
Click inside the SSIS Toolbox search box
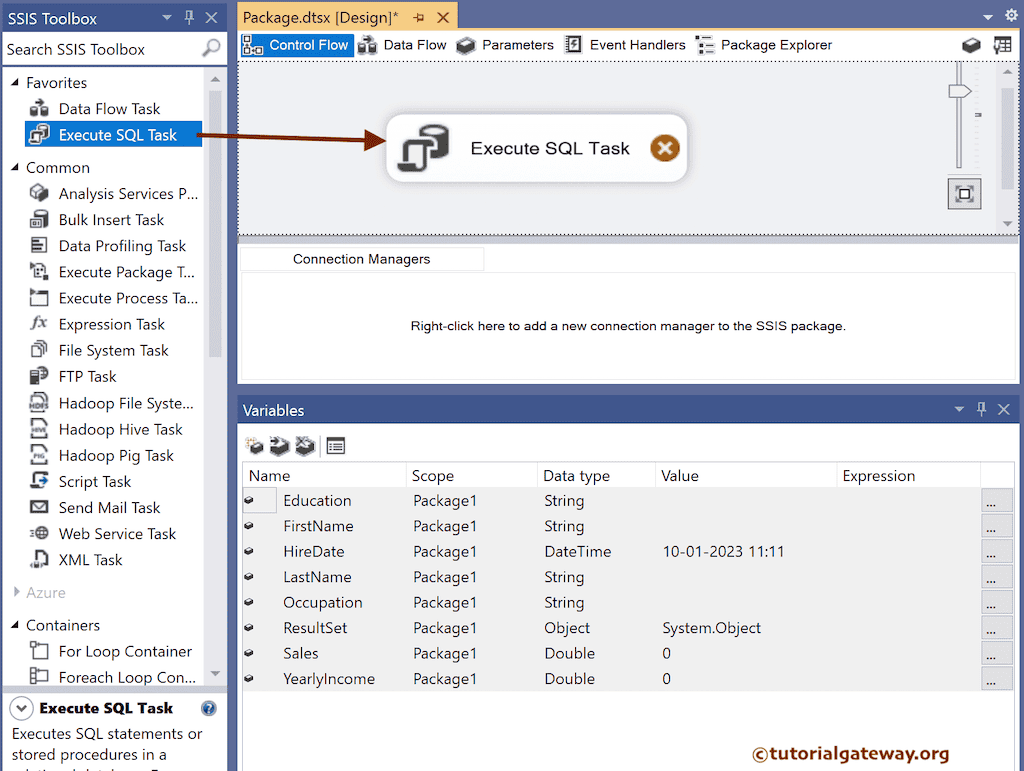pyautogui.click(x=100, y=48)
